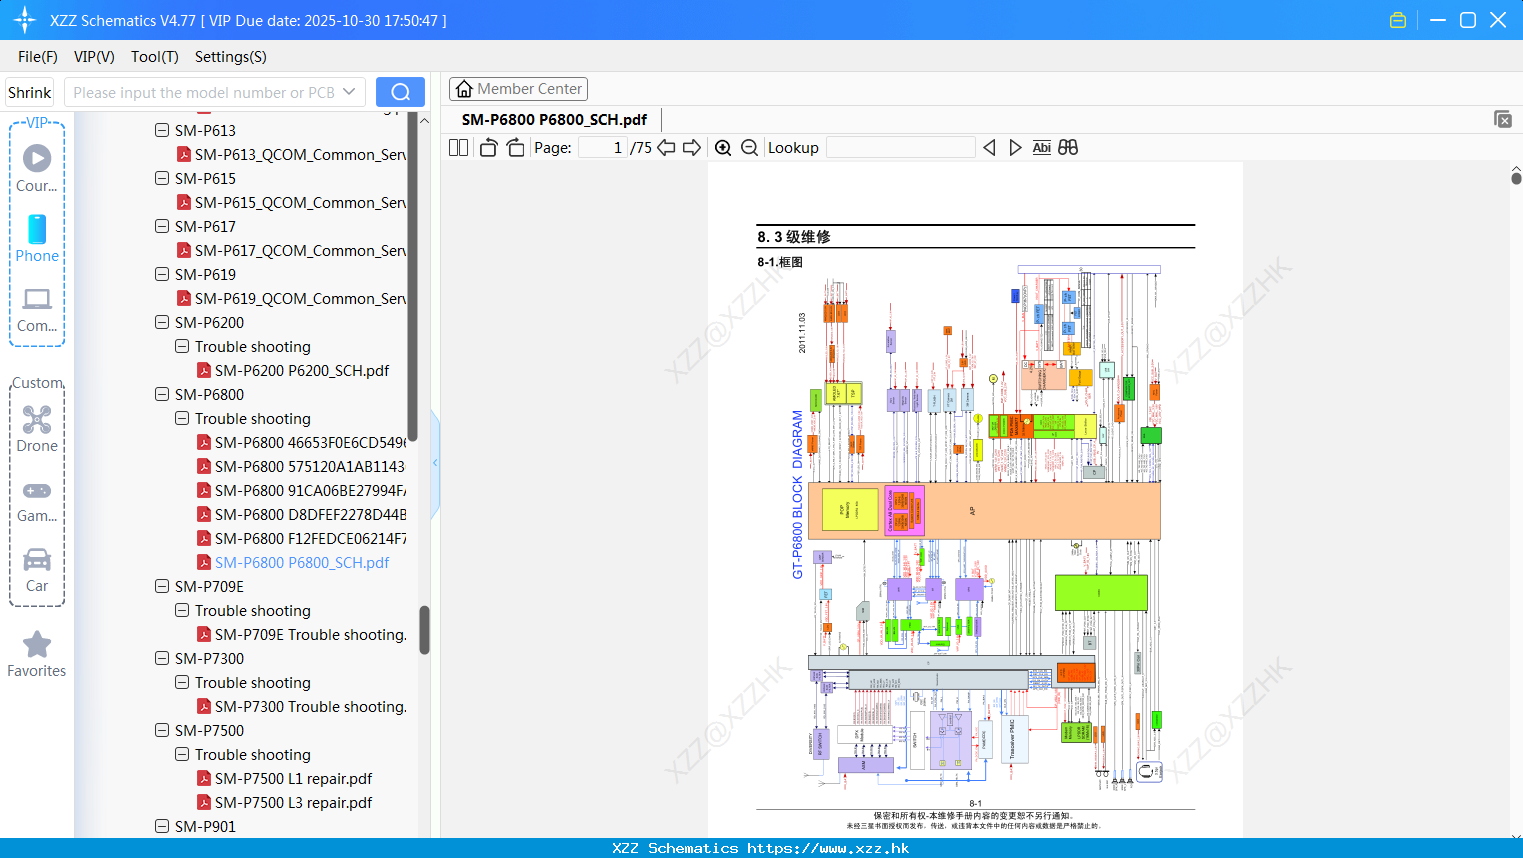Close the document tab panel icon
This screenshot has width=1523, height=858.
[1503, 119]
